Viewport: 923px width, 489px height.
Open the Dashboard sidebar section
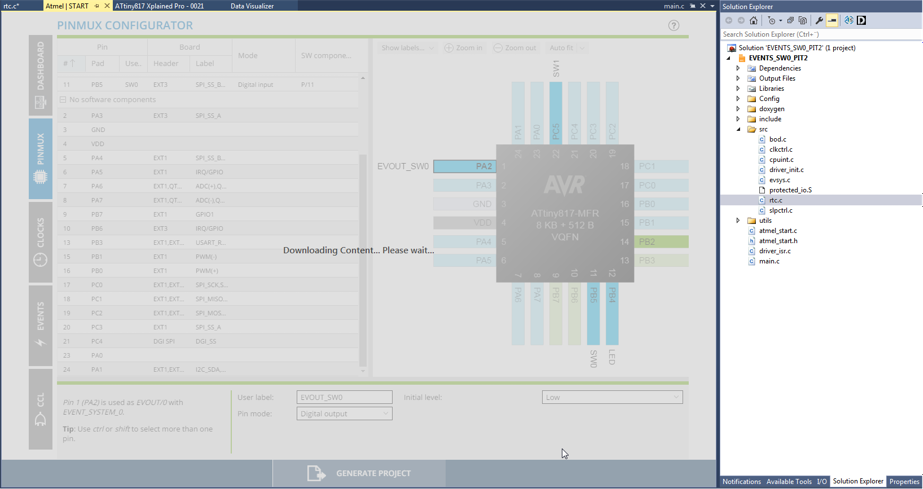(40, 75)
